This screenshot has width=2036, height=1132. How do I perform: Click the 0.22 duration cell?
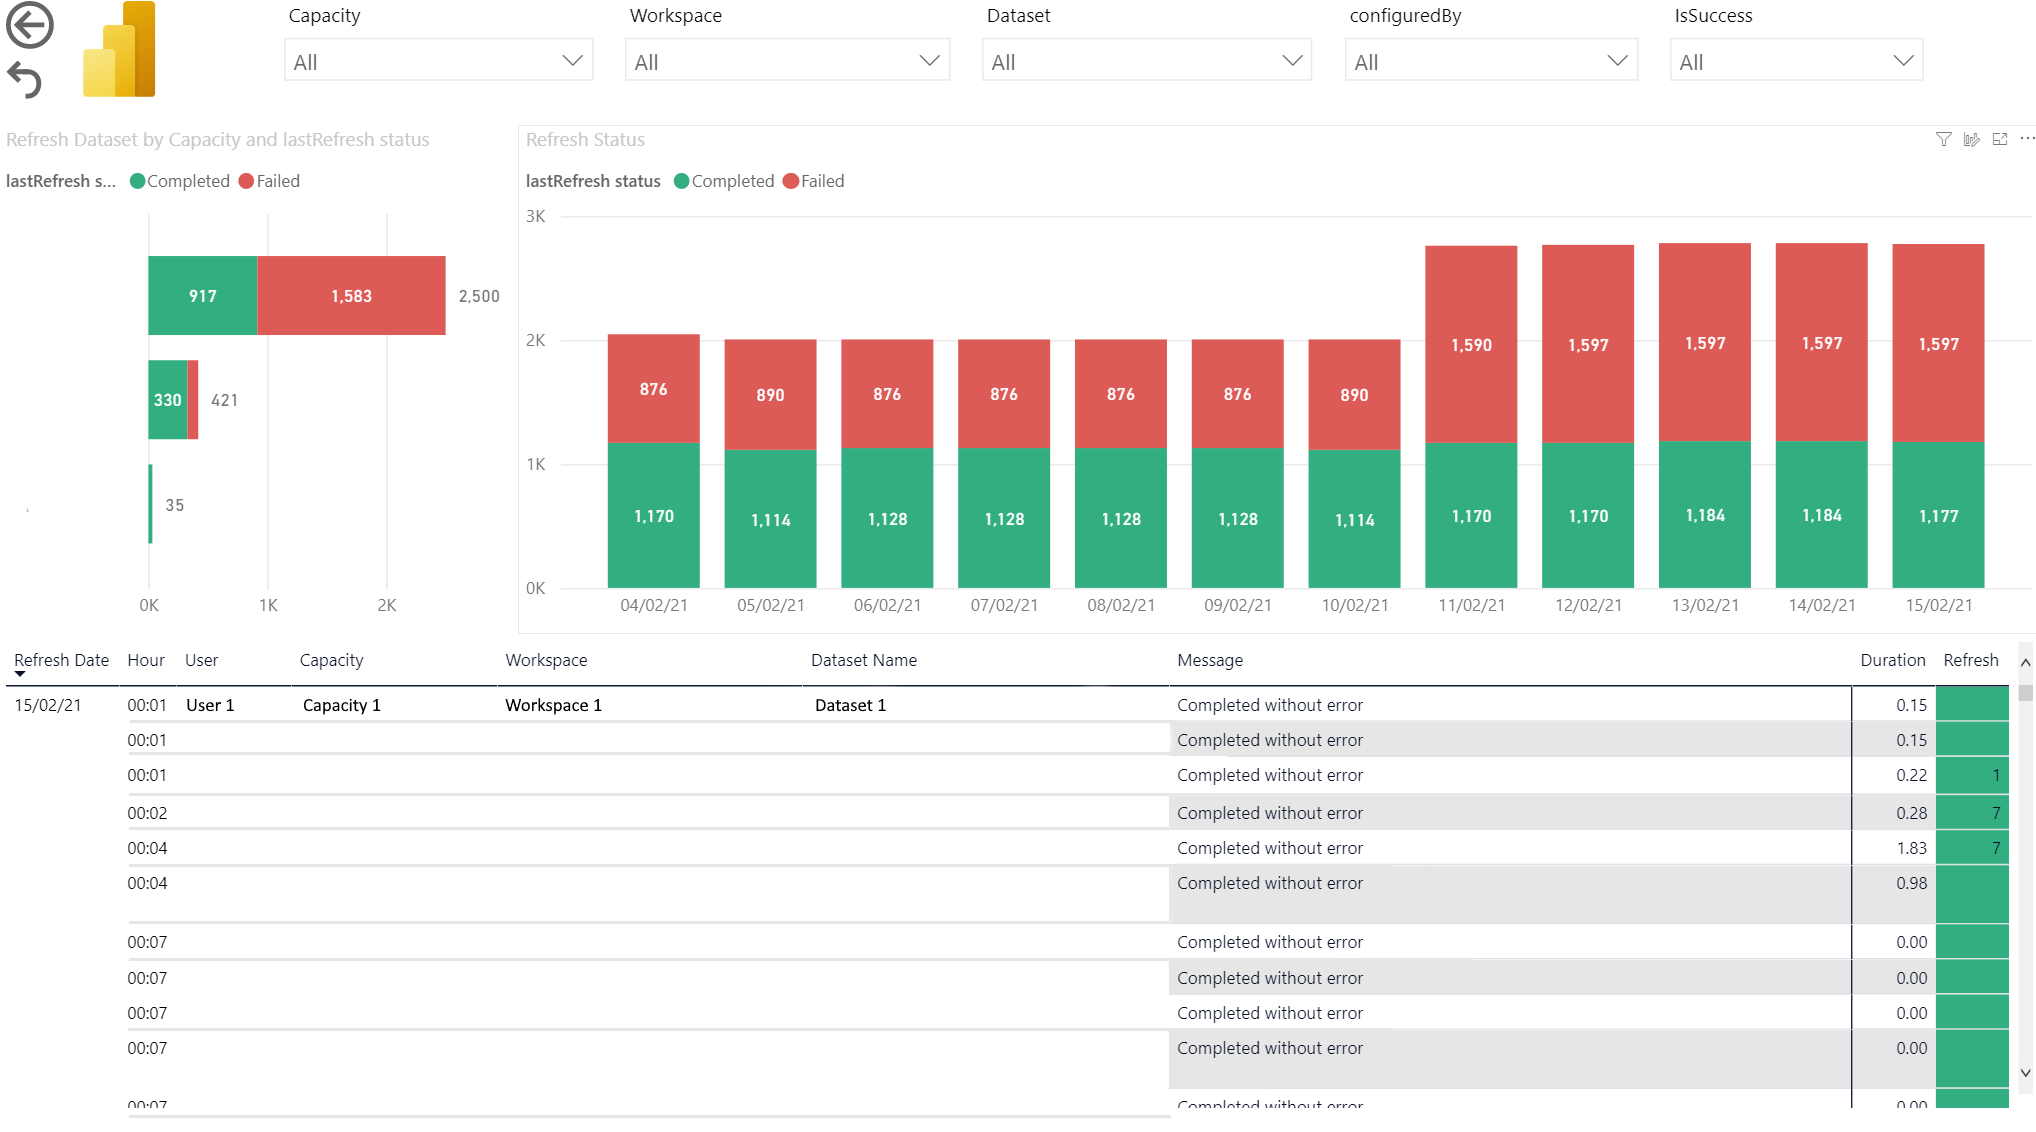click(x=1911, y=775)
